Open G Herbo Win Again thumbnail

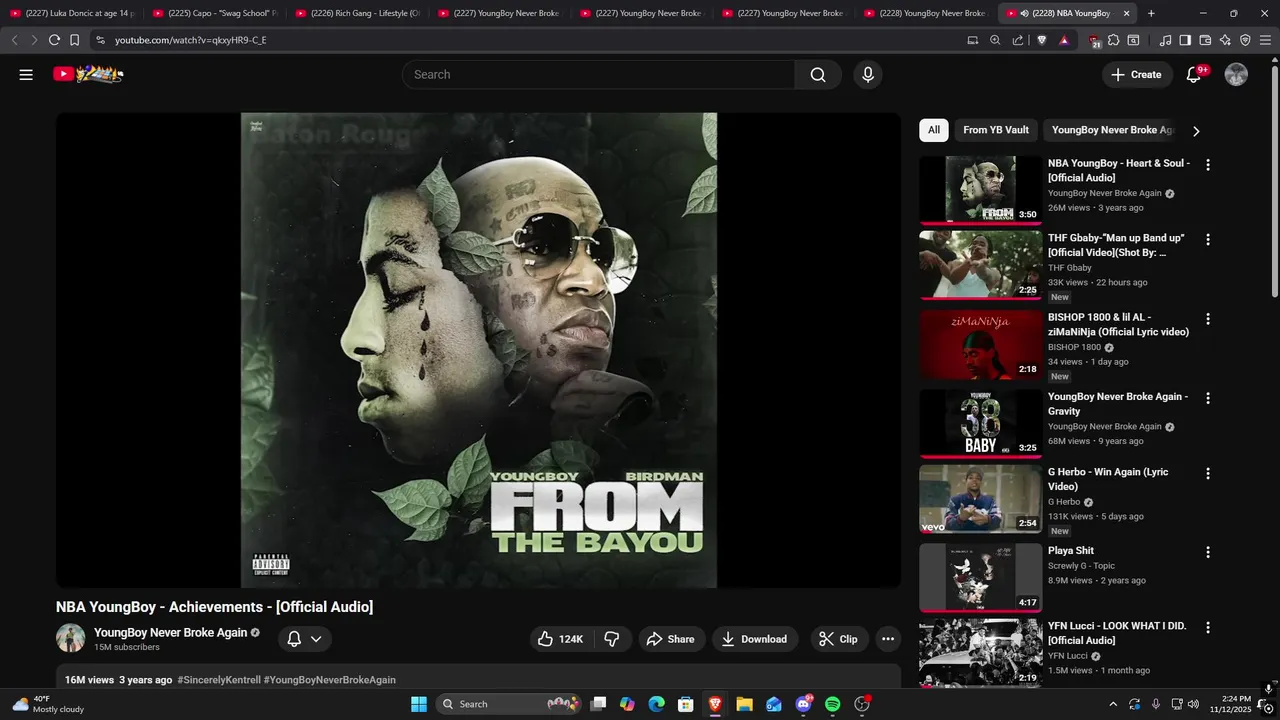(980, 499)
